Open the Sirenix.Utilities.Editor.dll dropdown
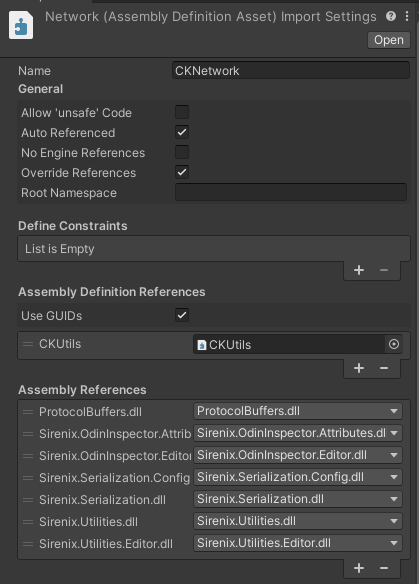Screen dimensions: 419x584 pos(298,543)
